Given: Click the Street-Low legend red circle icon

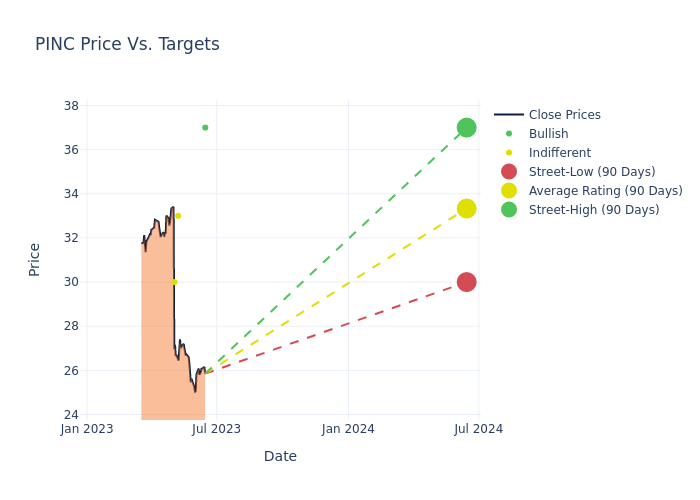Looking at the screenshot, I should (x=509, y=172).
